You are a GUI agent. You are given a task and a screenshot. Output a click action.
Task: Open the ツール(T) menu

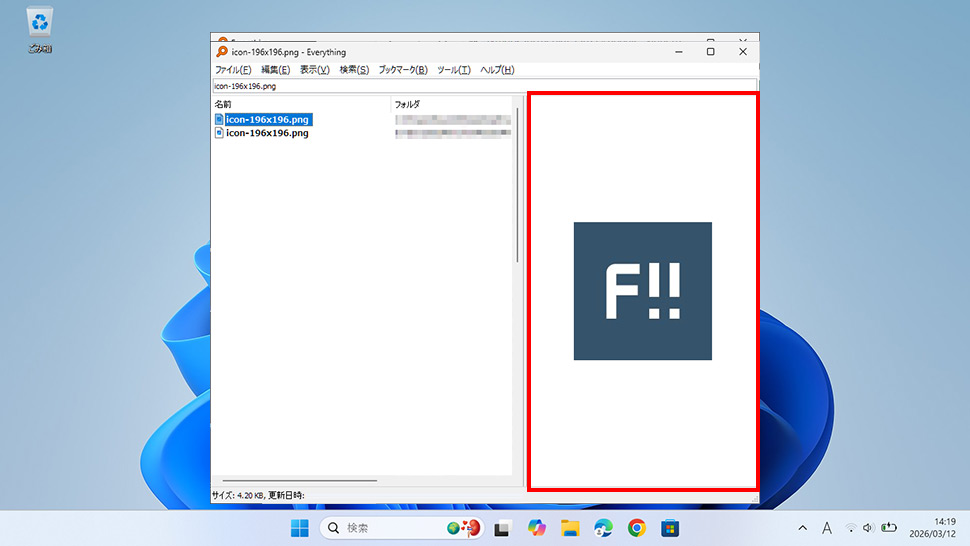(x=453, y=70)
